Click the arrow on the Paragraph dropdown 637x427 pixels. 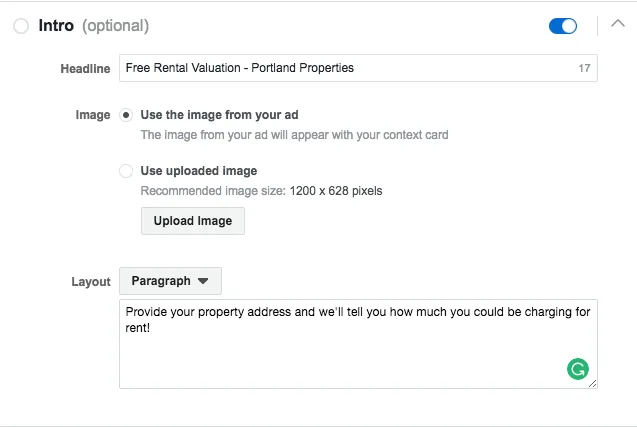[x=203, y=281]
